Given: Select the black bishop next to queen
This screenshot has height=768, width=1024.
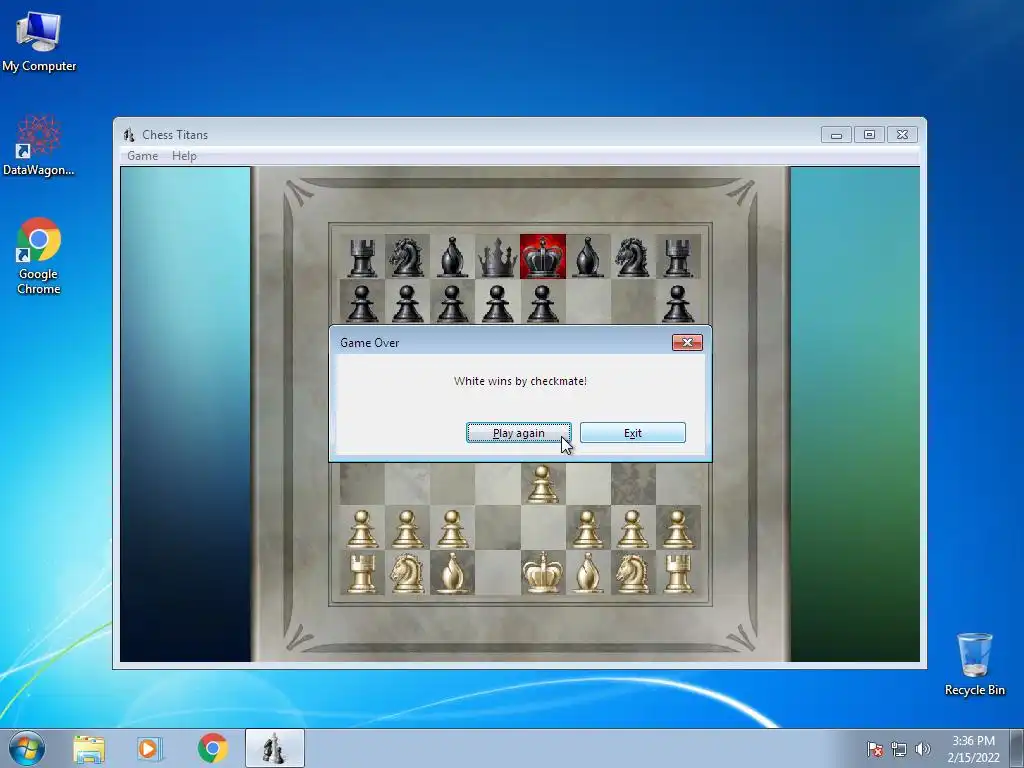Looking at the screenshot, I should click(453, 257).
